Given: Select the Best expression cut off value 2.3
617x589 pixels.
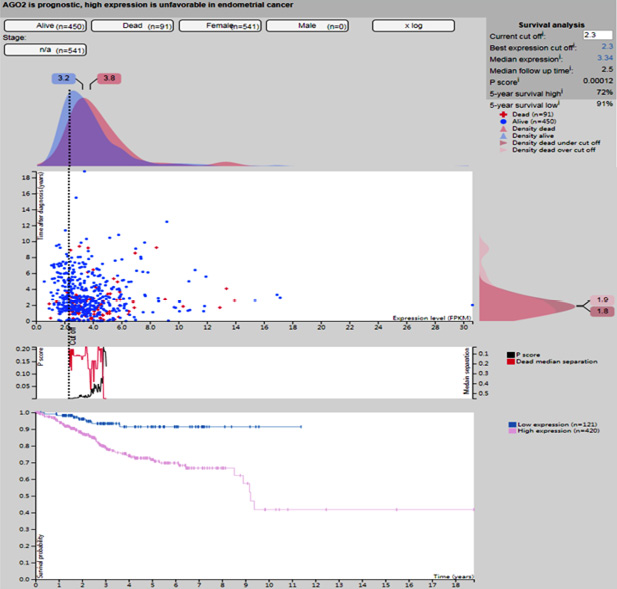Looking at the screenshot, I should [x=607, y=46].
